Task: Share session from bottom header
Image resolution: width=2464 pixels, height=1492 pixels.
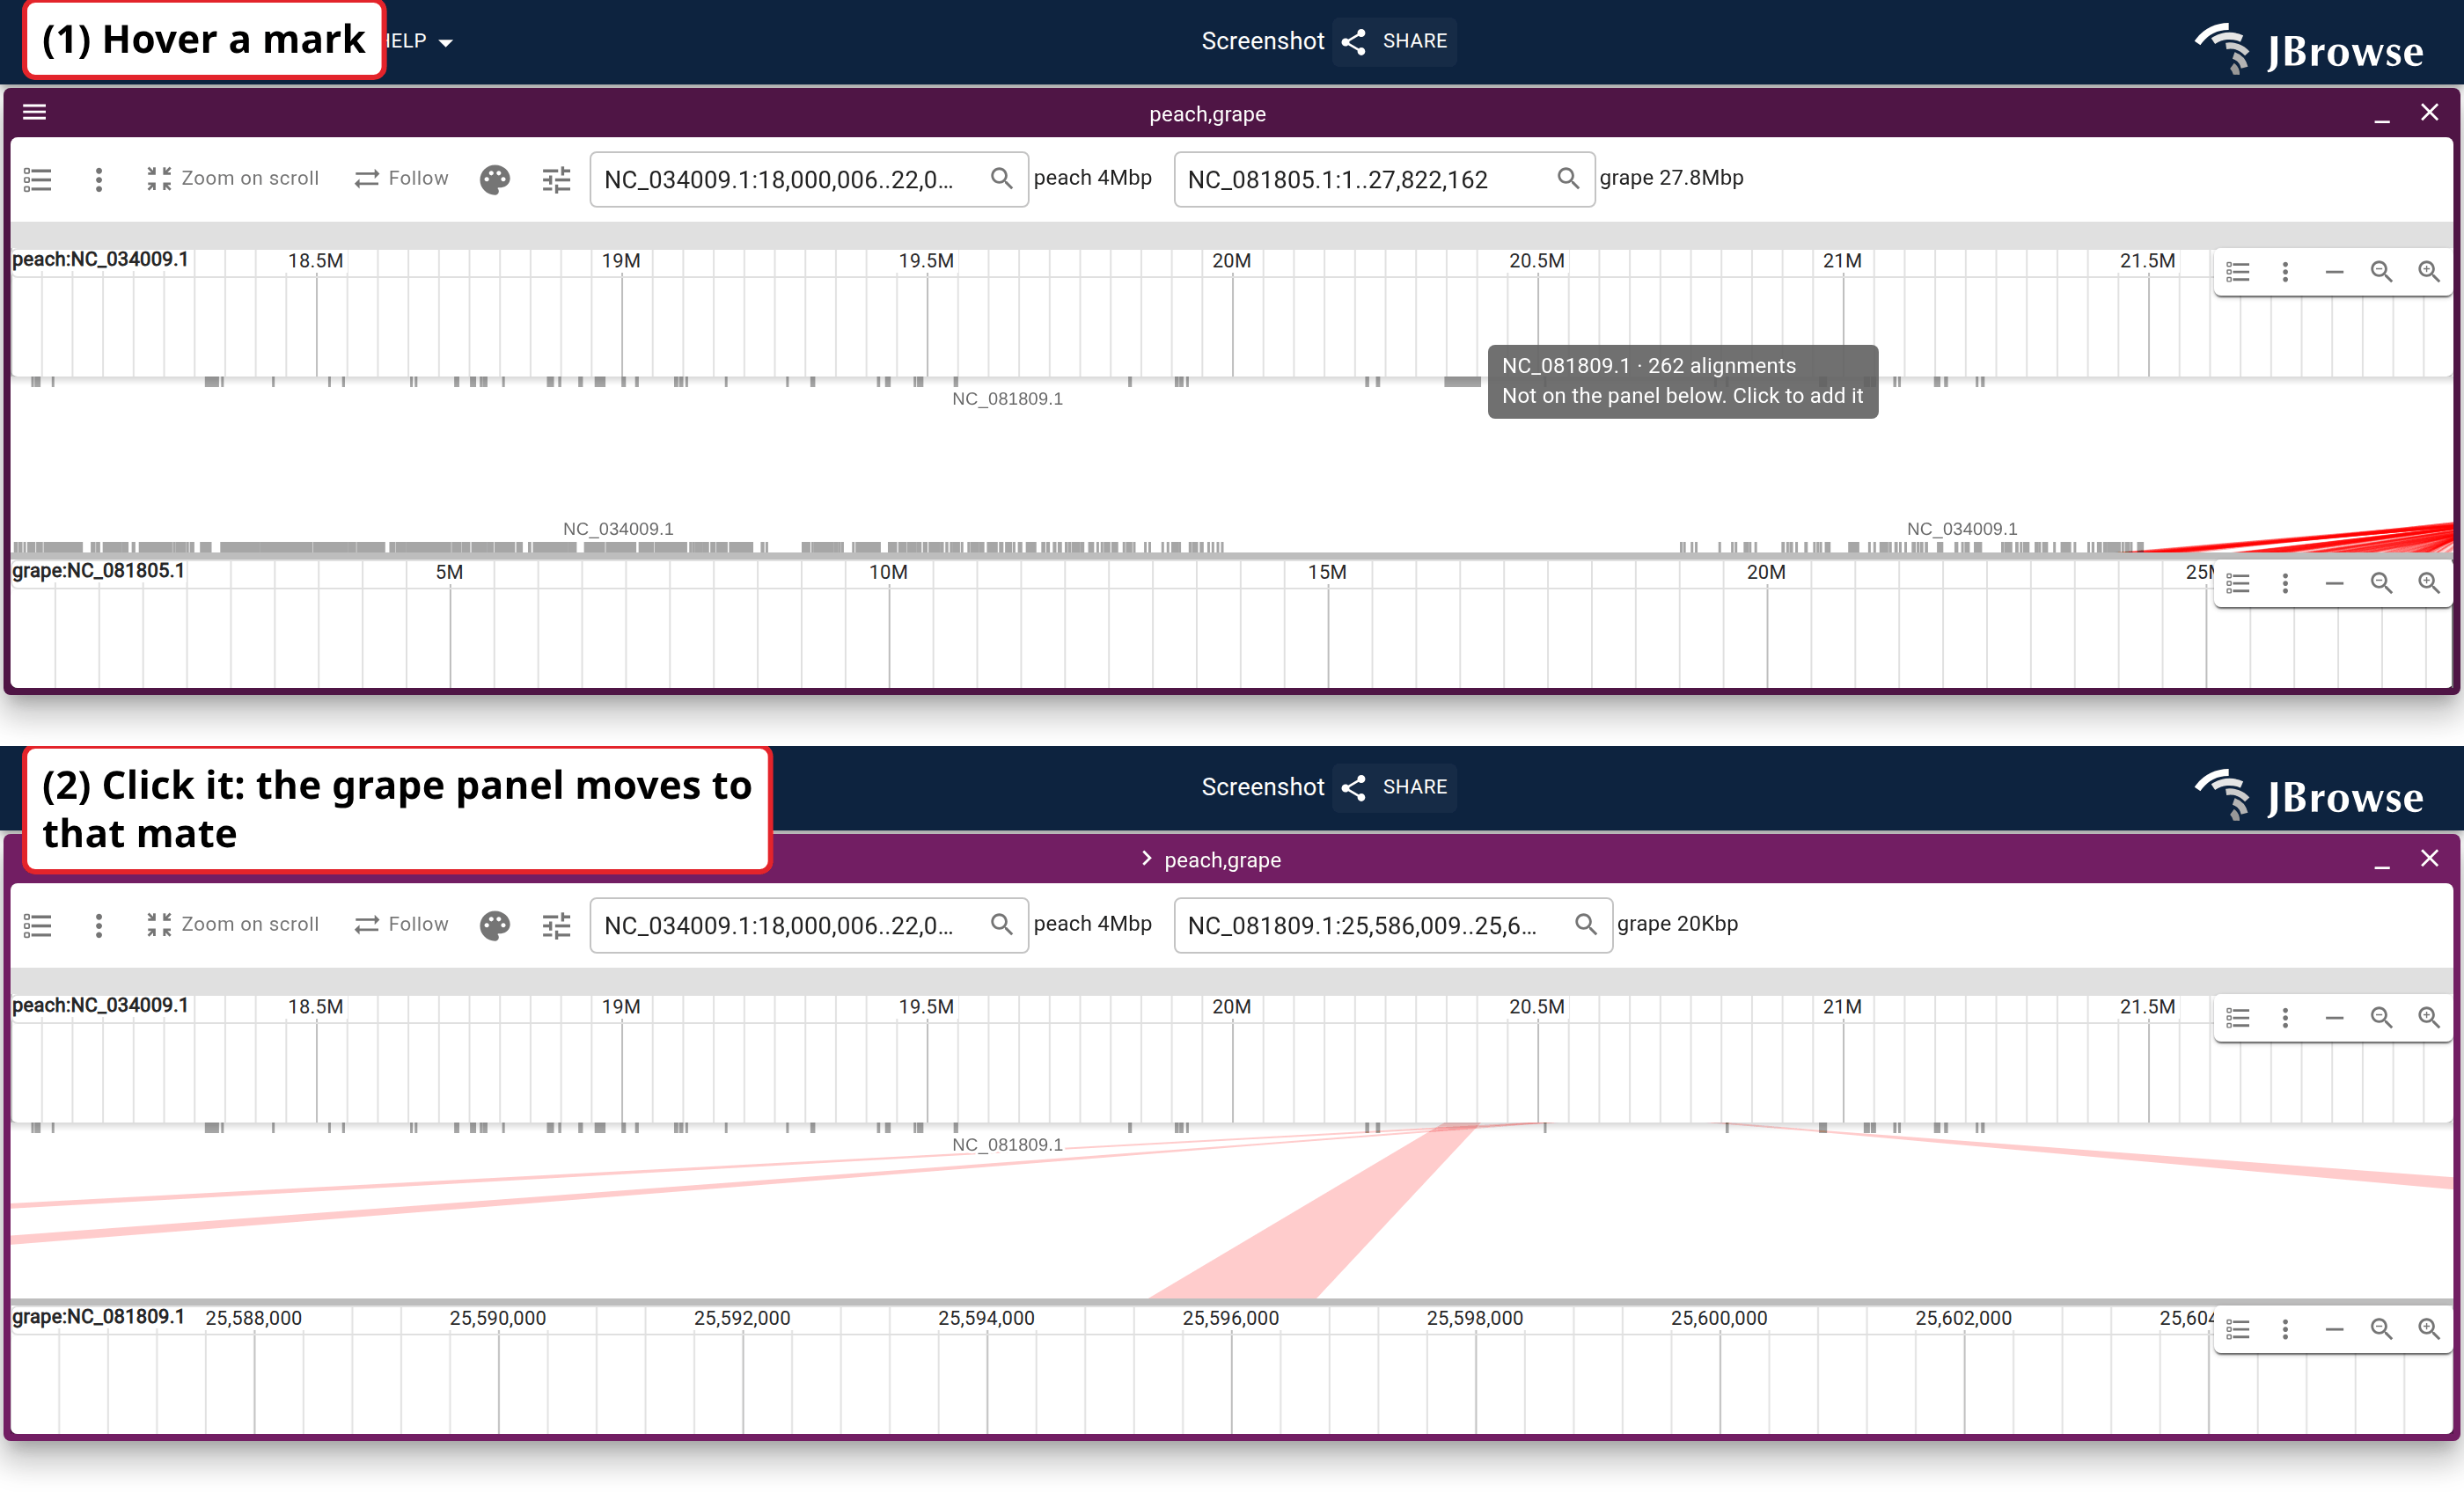Action: (1395, 787)
